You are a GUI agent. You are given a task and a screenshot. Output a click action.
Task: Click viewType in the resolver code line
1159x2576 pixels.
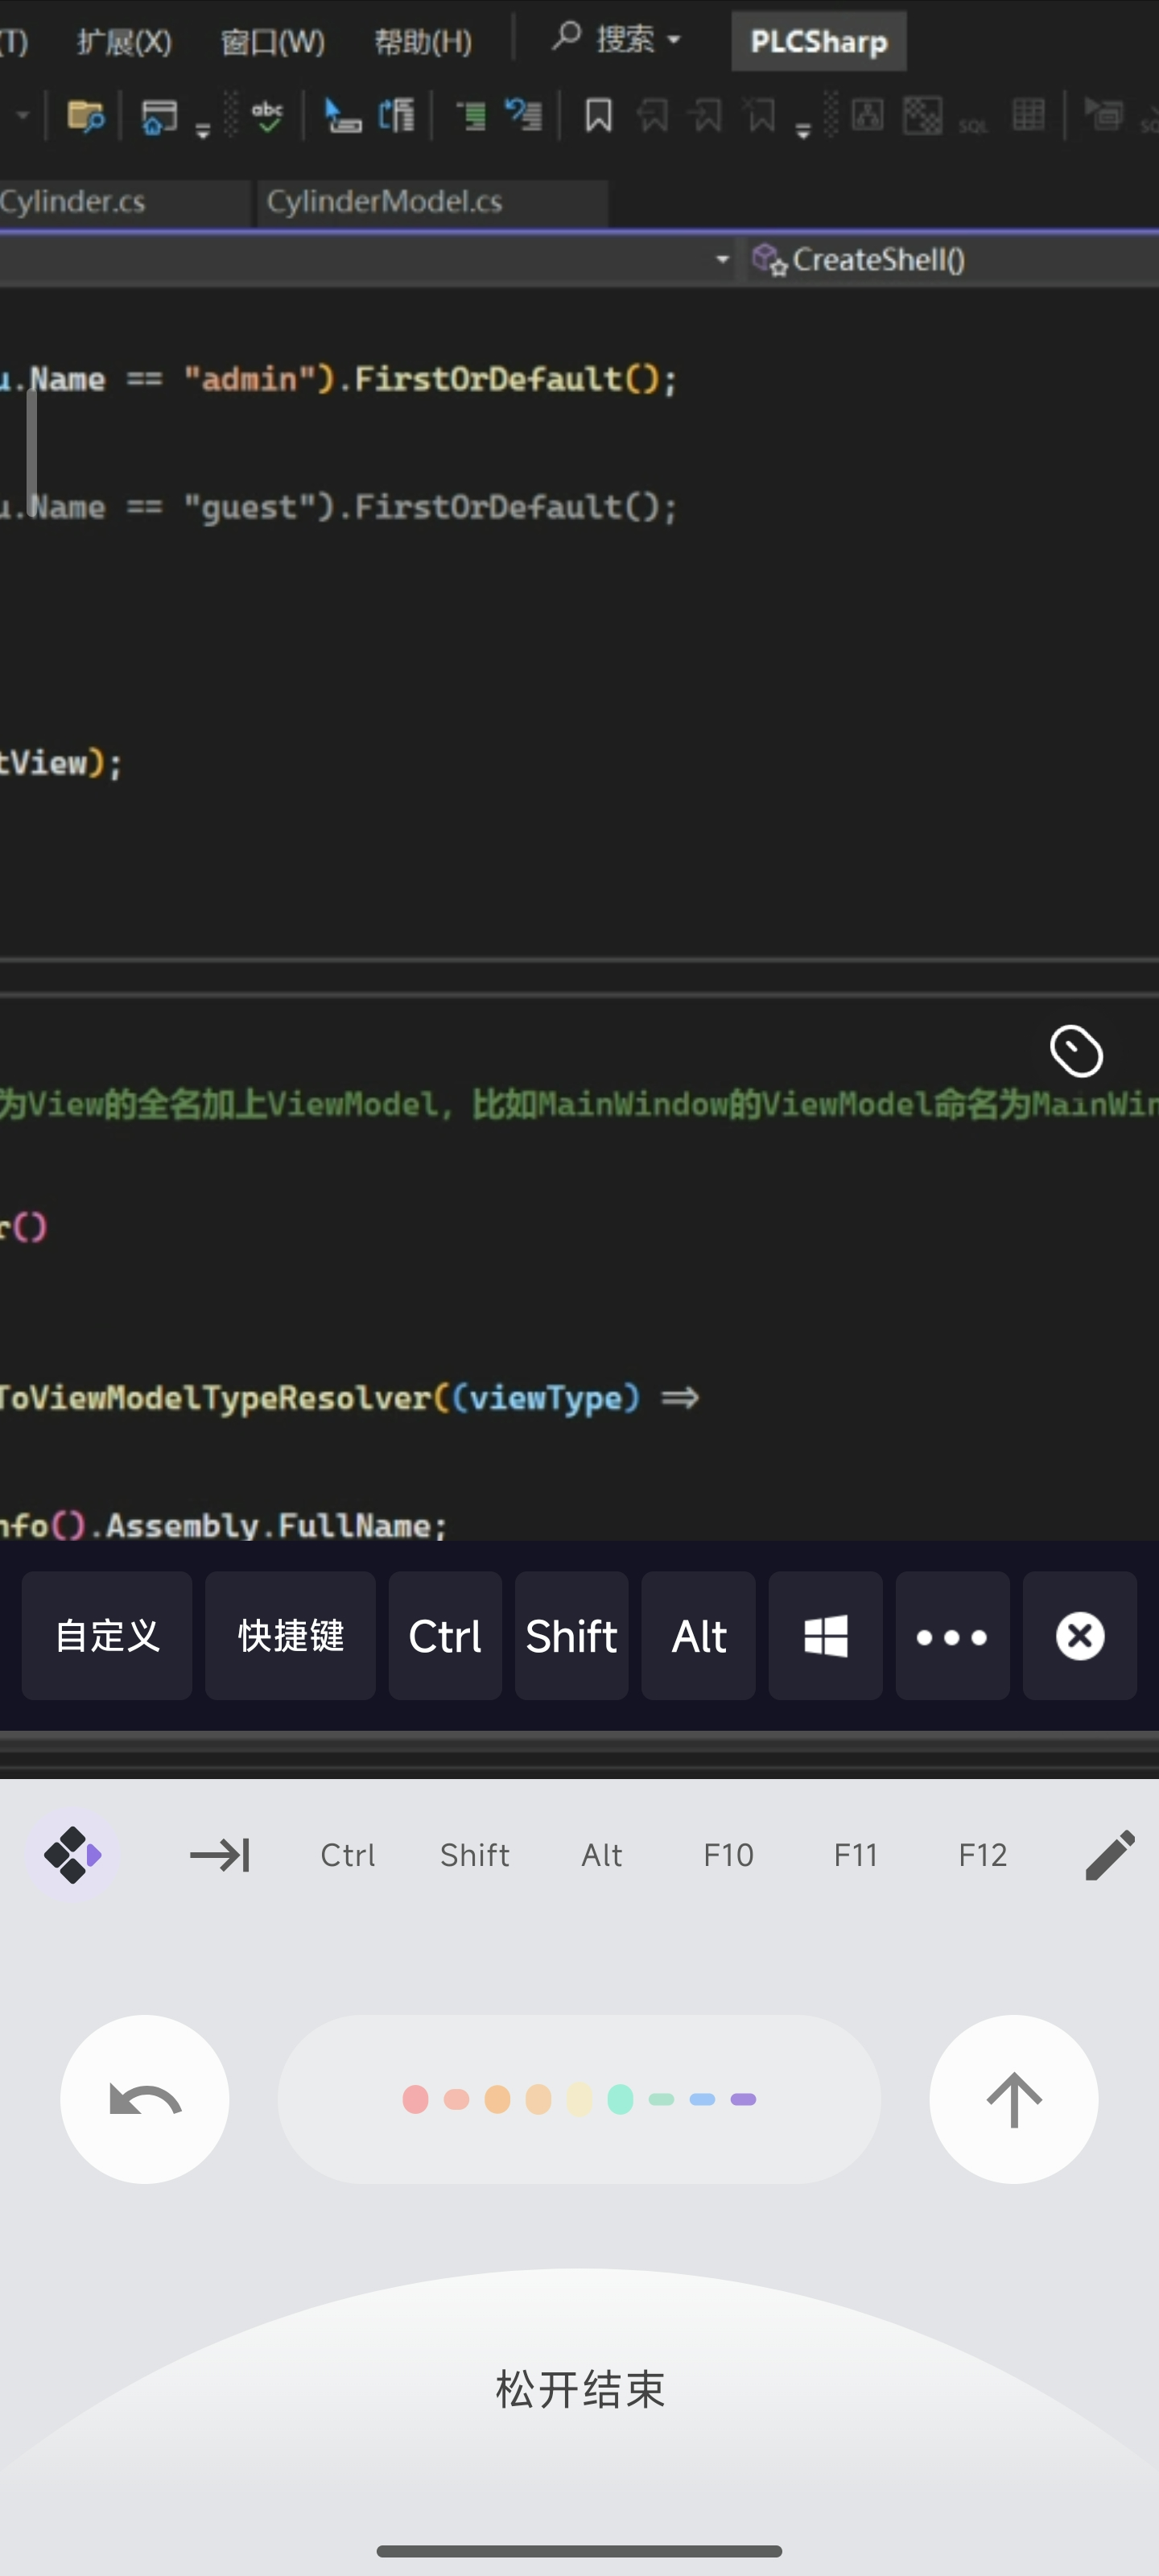546,1397
